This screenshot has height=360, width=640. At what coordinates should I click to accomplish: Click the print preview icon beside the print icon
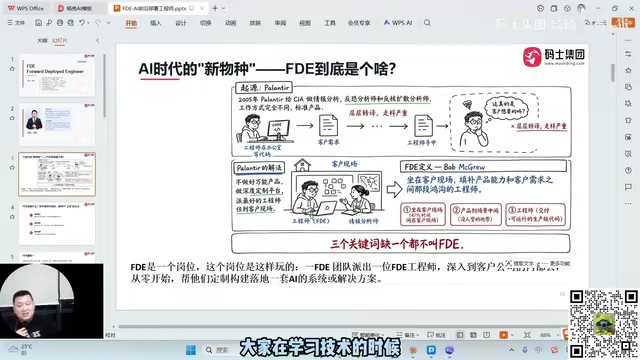click(x=71, y=23)
